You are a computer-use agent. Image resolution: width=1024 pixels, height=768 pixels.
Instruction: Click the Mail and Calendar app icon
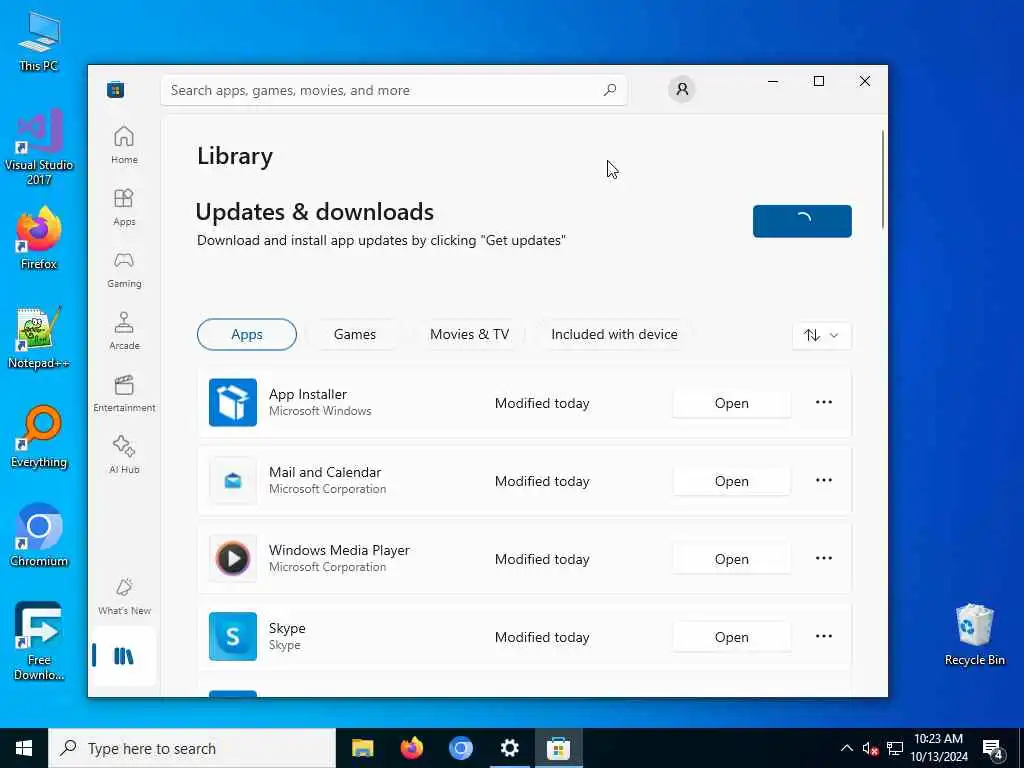pos(233,481)
